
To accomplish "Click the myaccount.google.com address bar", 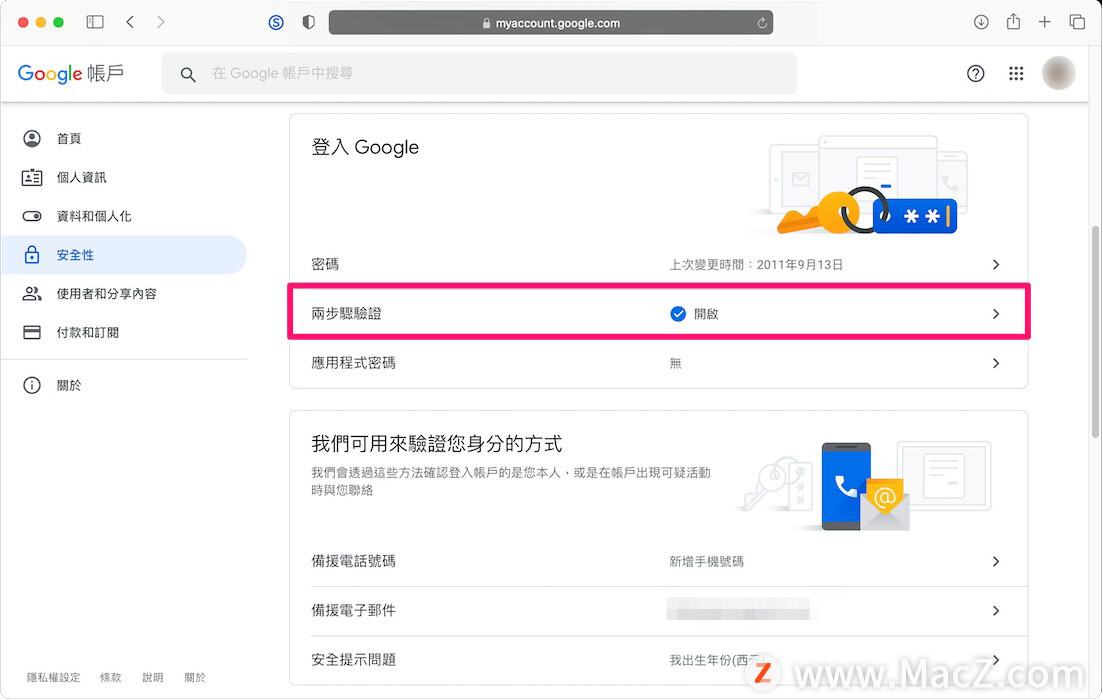I will click(551, 23).
